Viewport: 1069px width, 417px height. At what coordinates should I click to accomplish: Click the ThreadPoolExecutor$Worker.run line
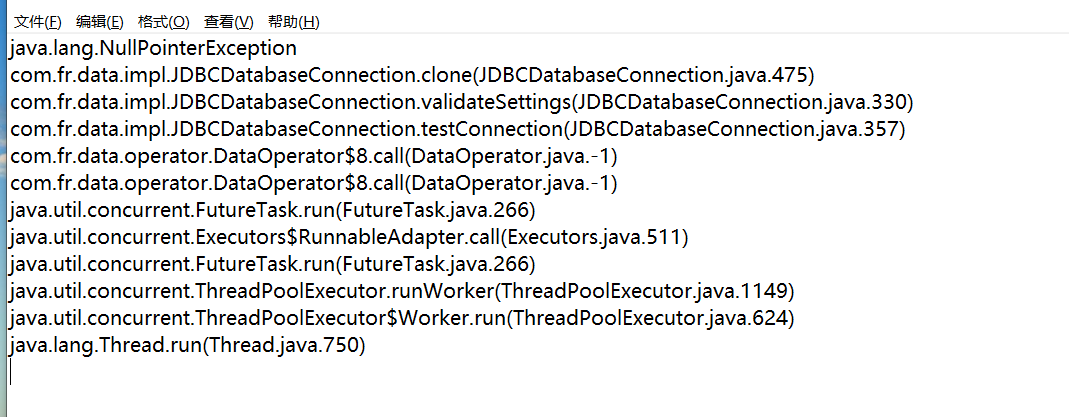(400, 318)
